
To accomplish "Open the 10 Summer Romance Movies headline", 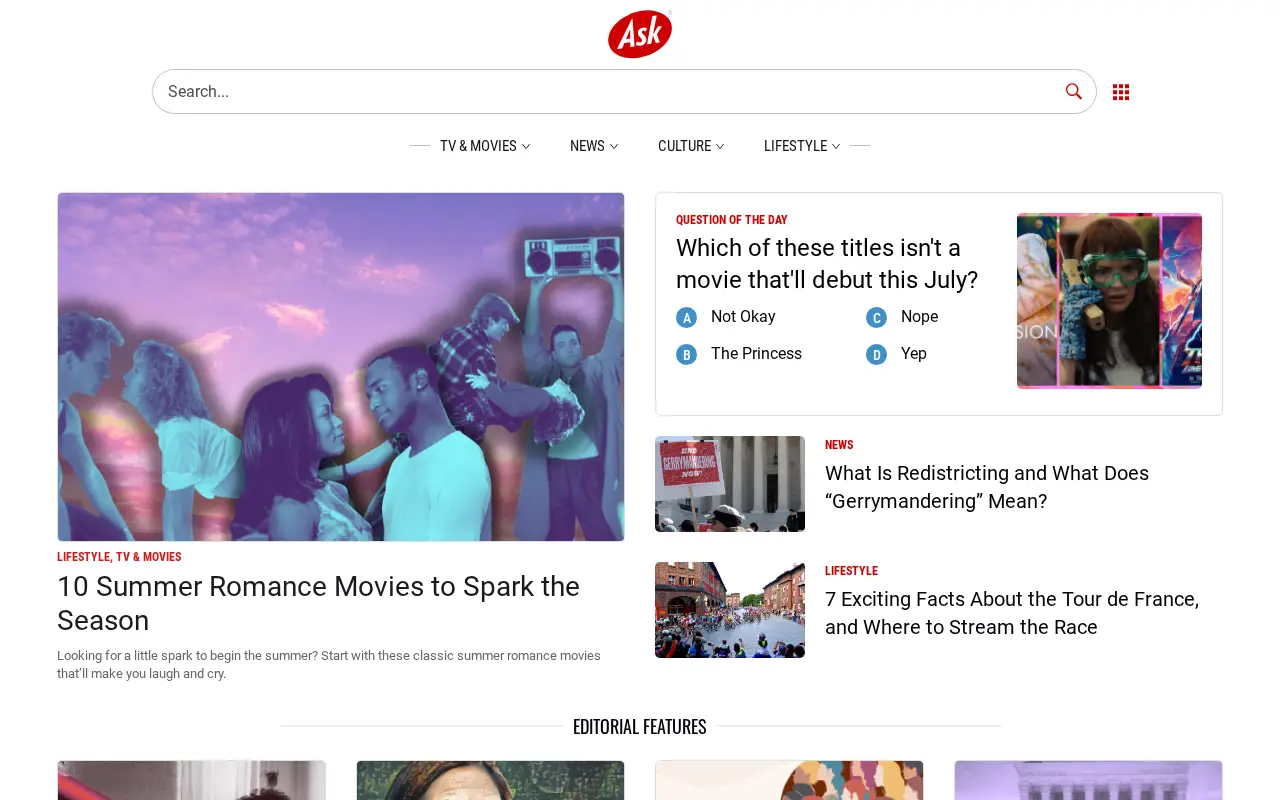I will point(318,603).
